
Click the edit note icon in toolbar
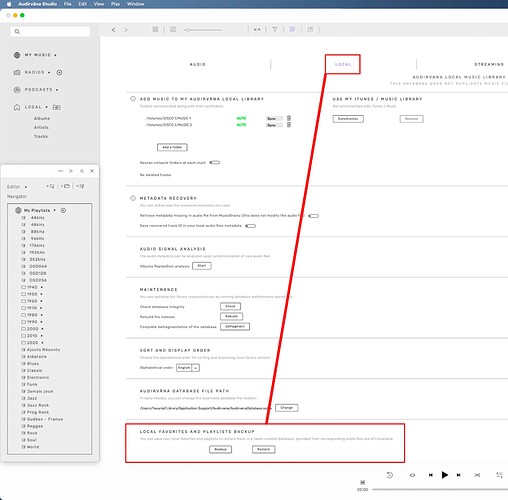[310, 29]
